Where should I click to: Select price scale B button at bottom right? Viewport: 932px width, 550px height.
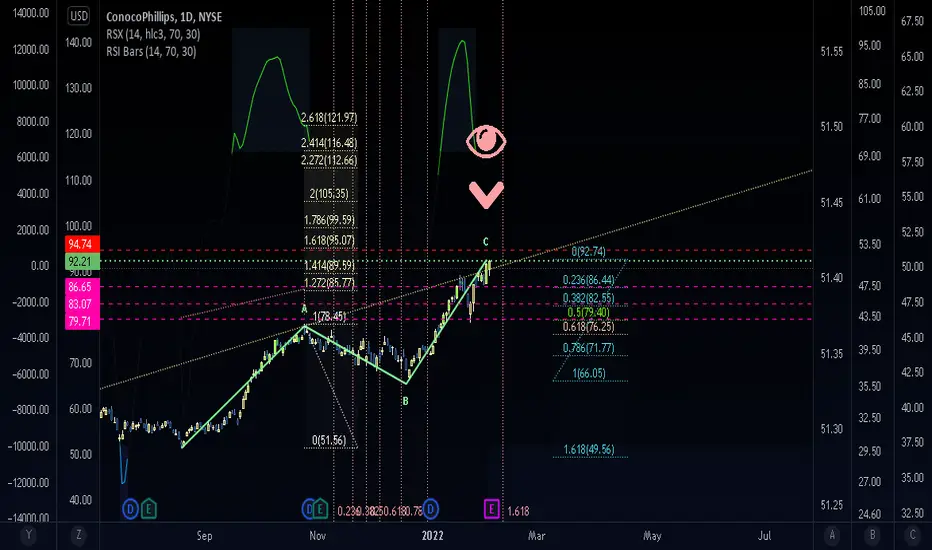873,535
